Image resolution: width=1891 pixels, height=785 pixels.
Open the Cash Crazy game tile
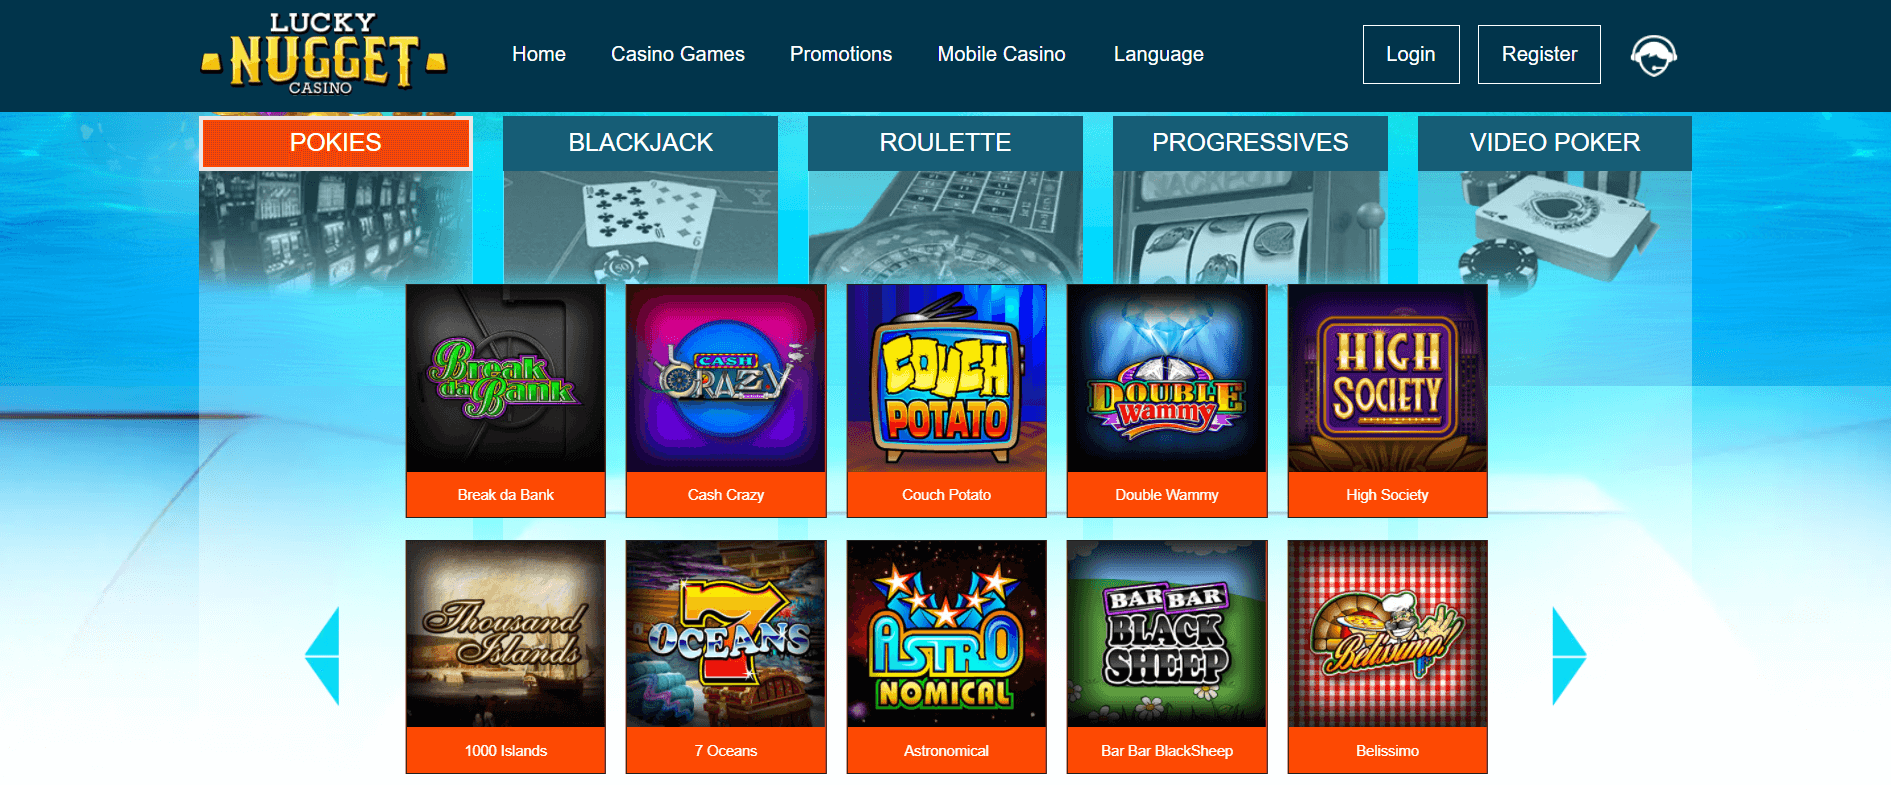coord(726,378)
